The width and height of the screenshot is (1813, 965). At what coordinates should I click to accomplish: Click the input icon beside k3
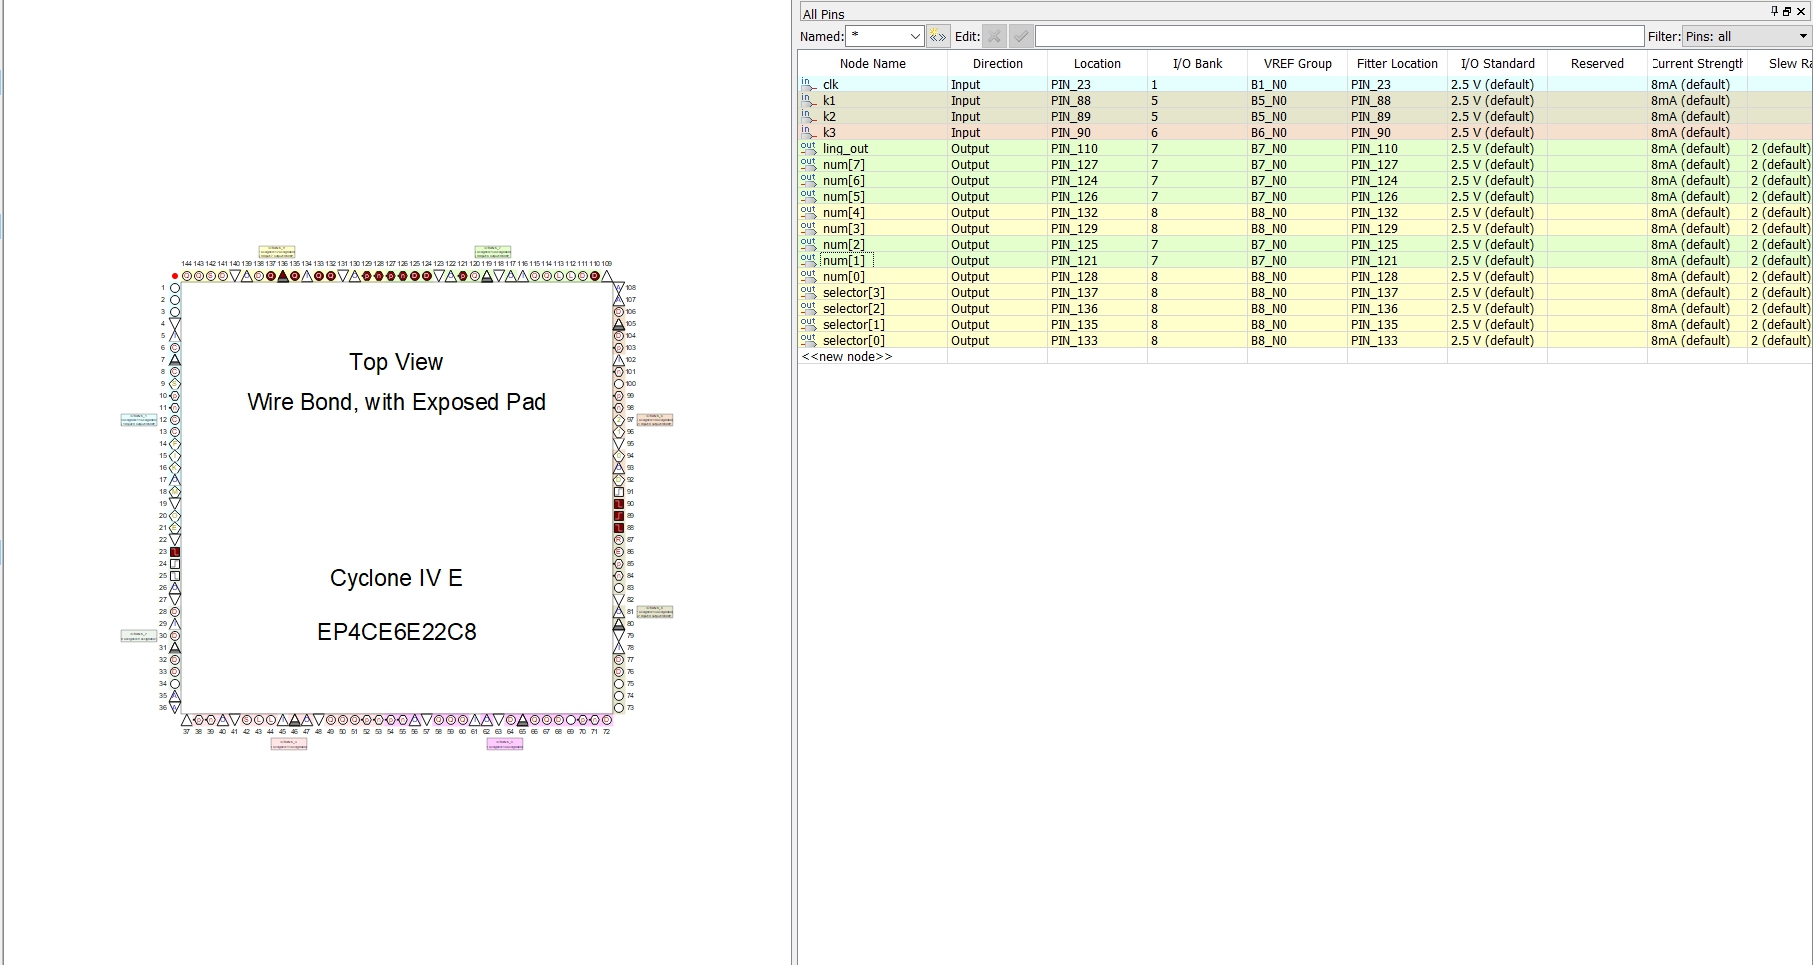808,132
